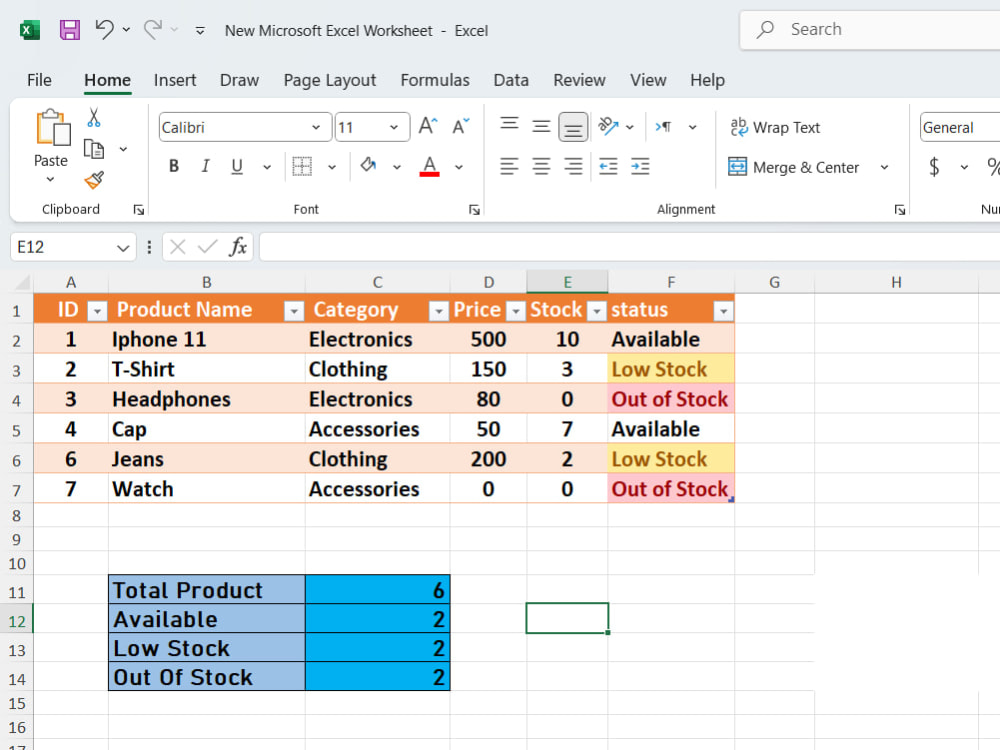Switch to Draw tab

click(x=239, y=80)
